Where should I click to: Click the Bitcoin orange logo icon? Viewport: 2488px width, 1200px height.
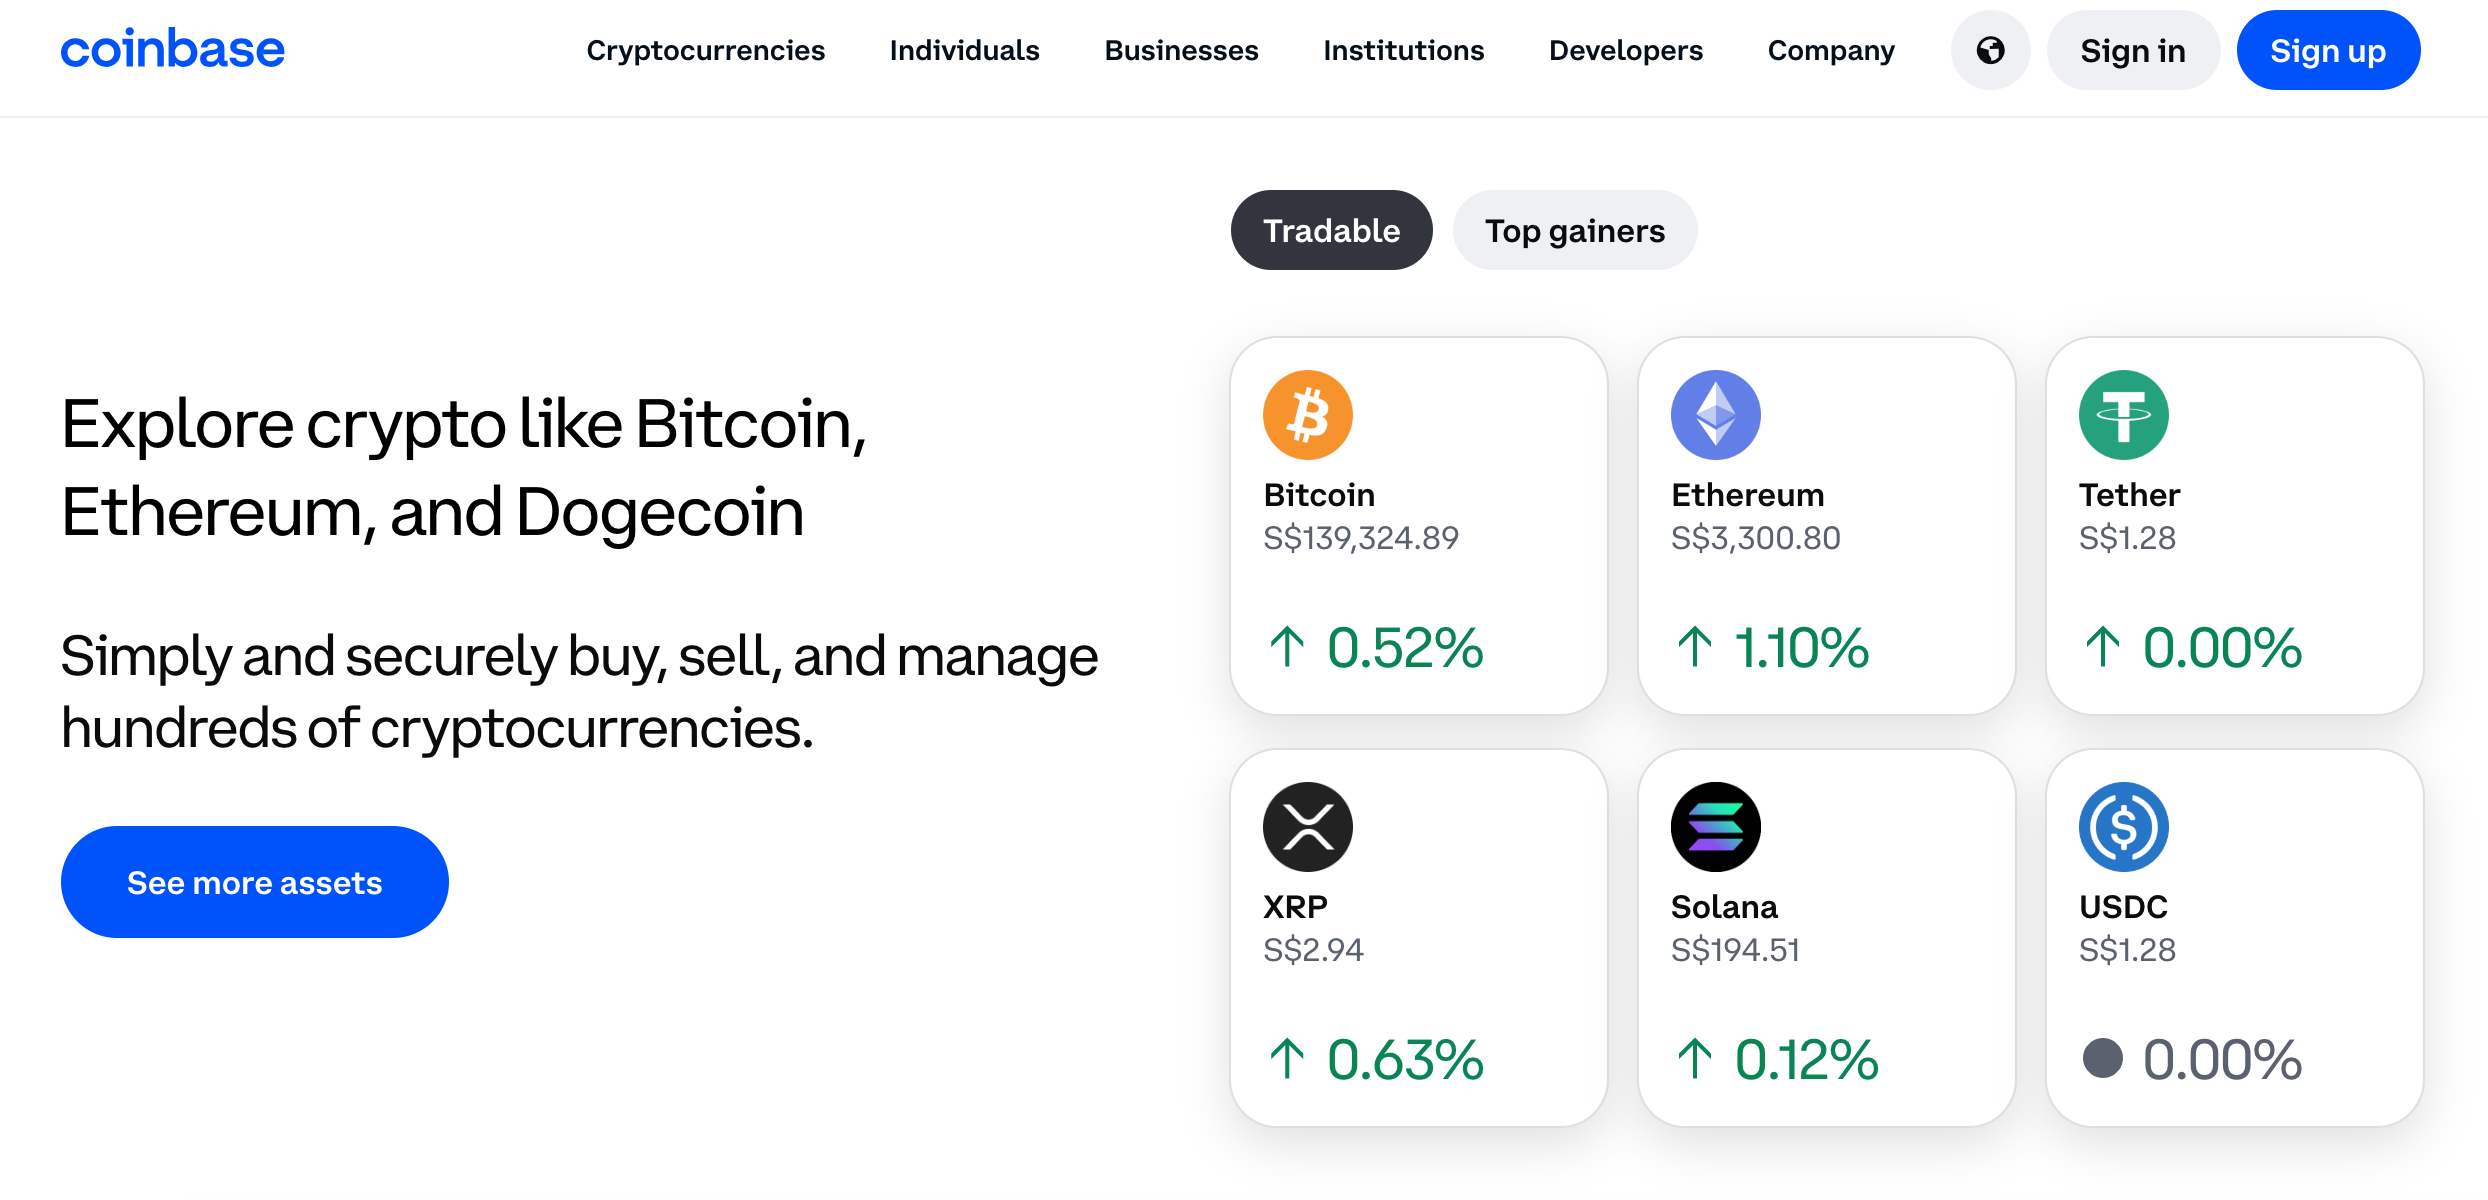(1308, 415)
